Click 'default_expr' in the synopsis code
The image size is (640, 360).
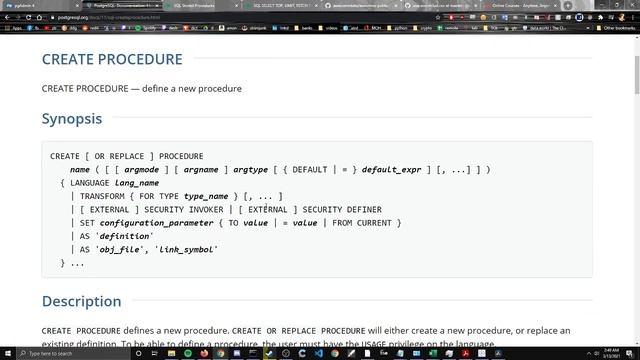[x=391, y=170]
